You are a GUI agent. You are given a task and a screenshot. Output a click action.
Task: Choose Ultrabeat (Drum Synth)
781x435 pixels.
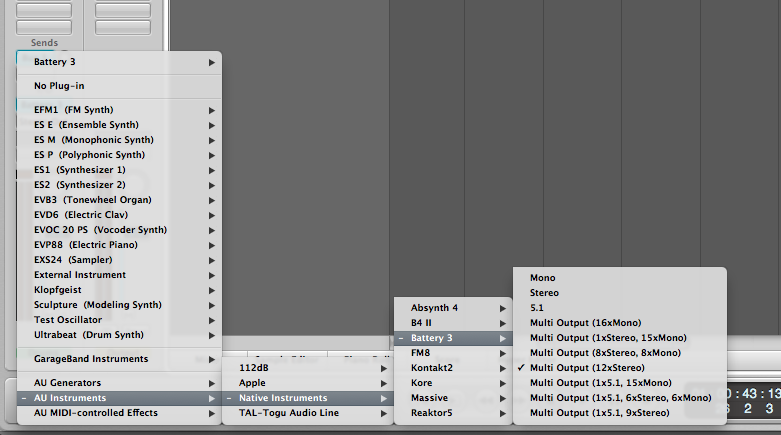click(120, 334)
